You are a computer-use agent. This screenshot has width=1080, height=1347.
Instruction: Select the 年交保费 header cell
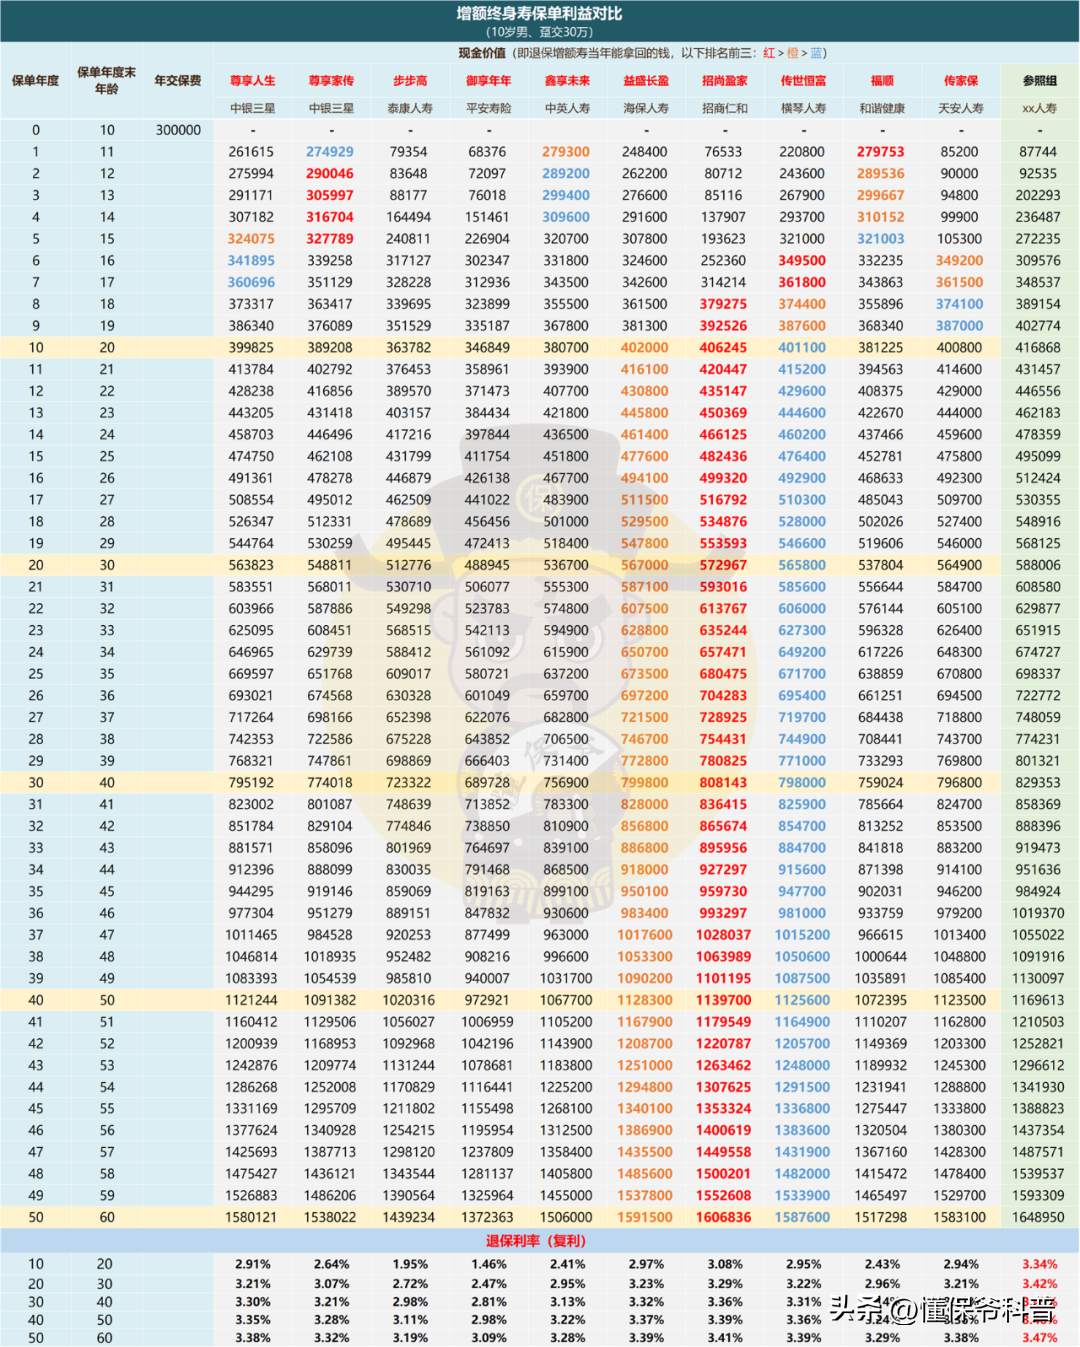(178, 81)
